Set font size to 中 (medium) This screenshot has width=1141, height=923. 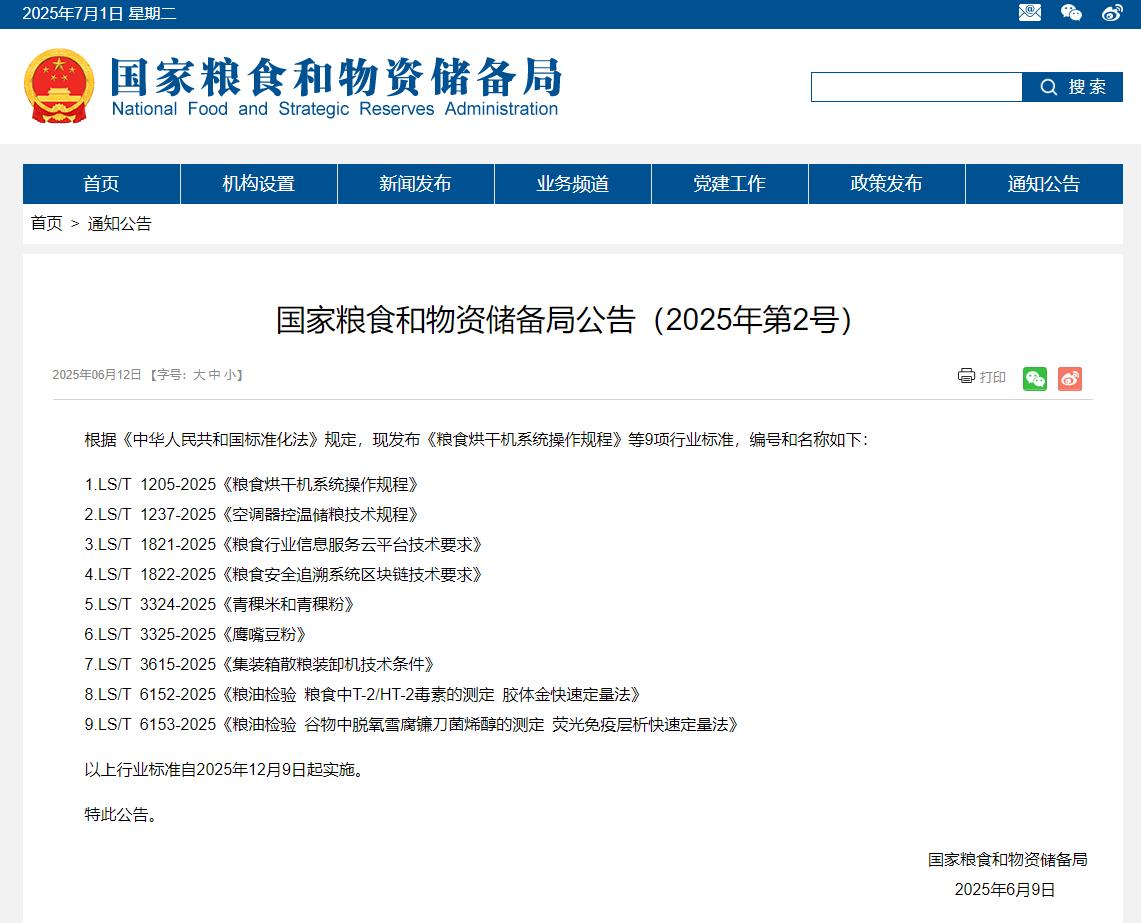point(214,375)
